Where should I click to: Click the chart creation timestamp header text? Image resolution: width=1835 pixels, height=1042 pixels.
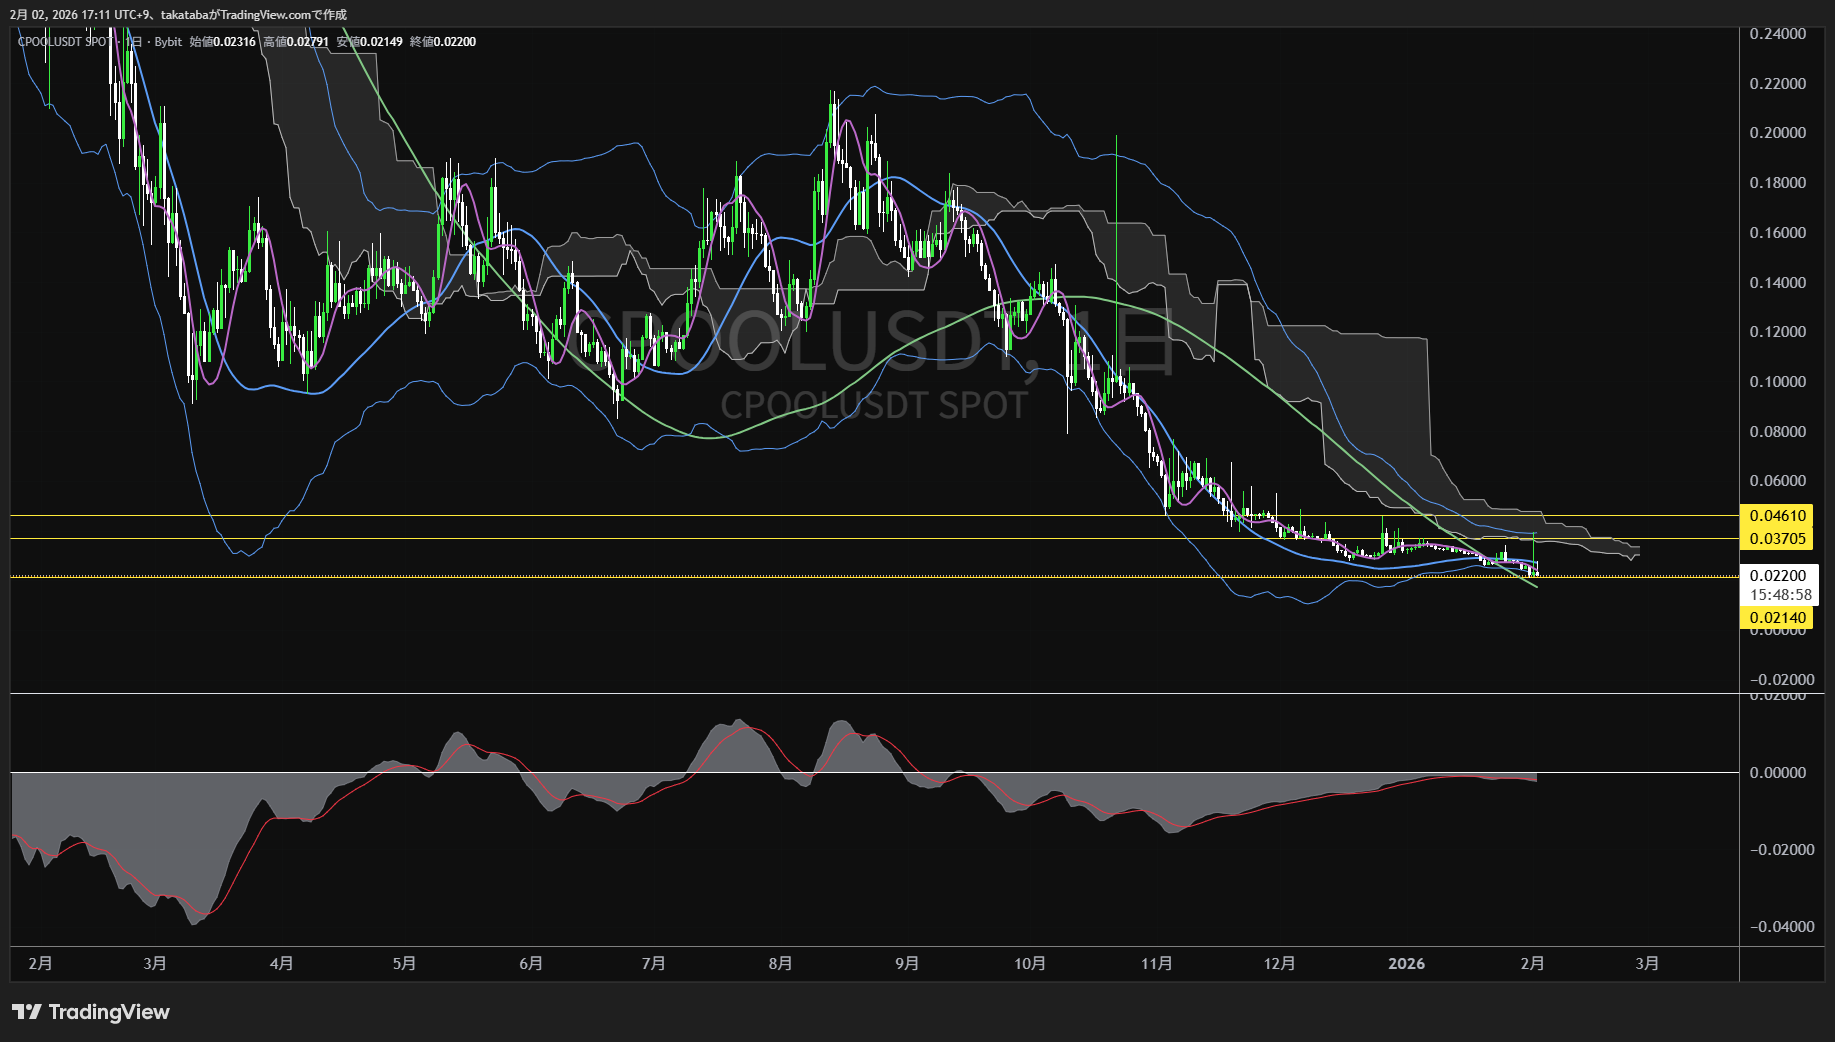click(178, 15)
